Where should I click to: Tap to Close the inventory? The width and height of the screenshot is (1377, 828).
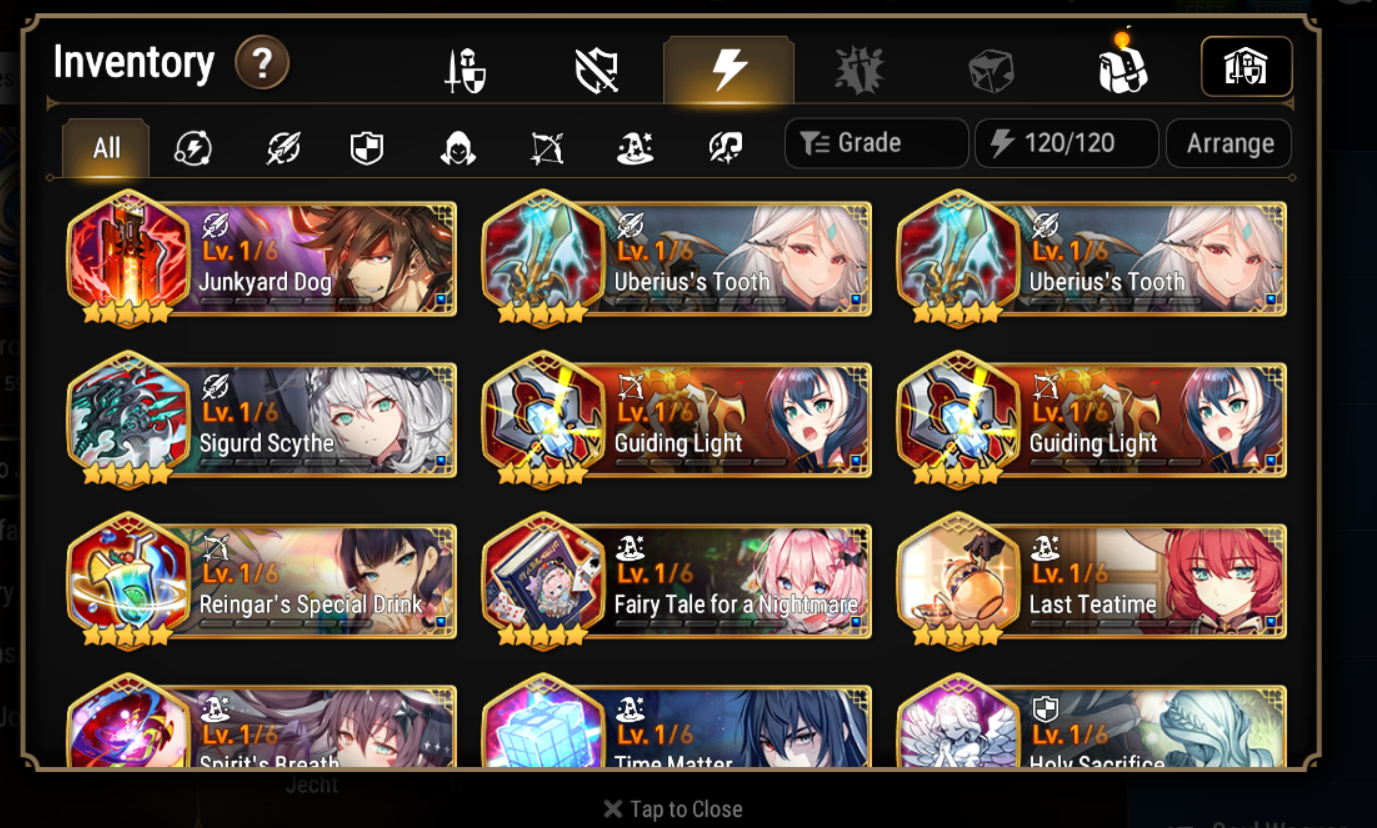(673, 809)
